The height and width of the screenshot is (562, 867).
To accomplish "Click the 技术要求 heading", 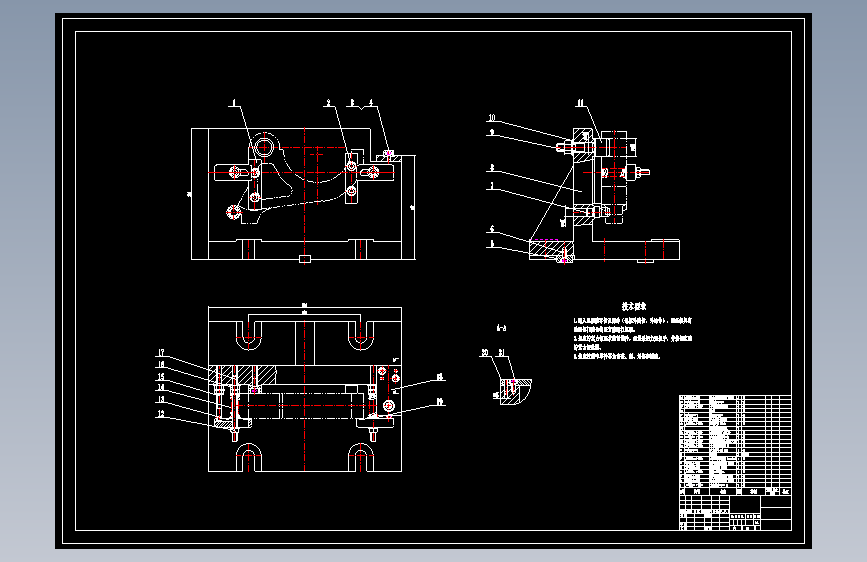I will pyautogui.click(x=634, y=306).
